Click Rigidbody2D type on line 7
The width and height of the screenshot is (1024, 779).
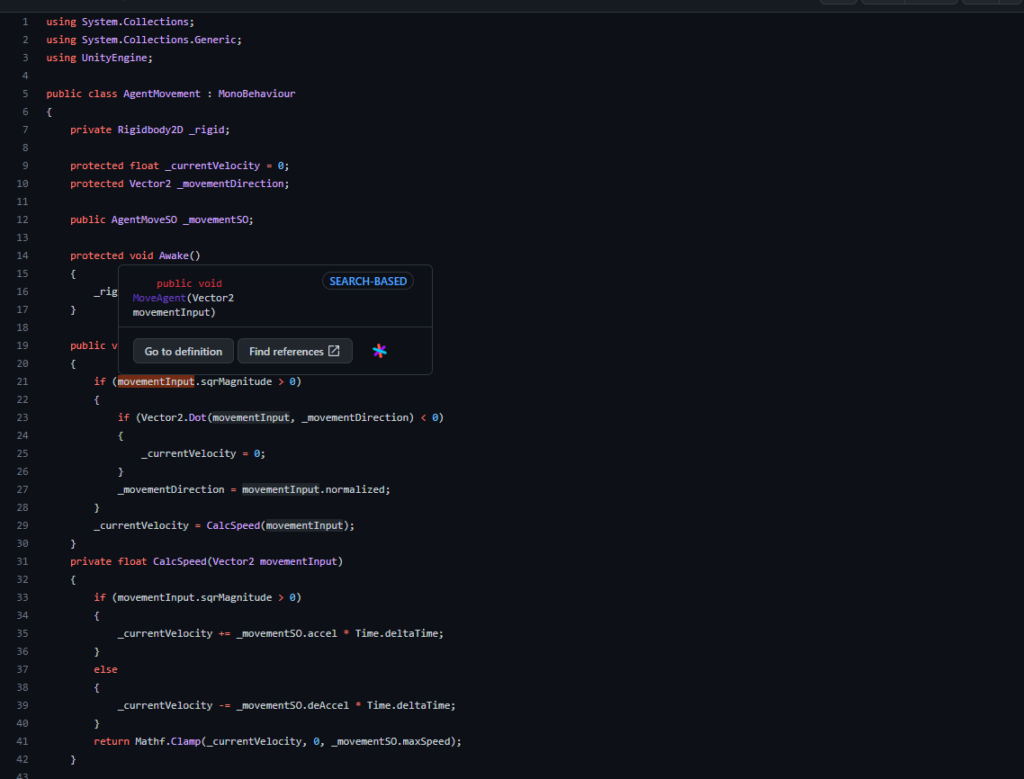tap(150, 129)
